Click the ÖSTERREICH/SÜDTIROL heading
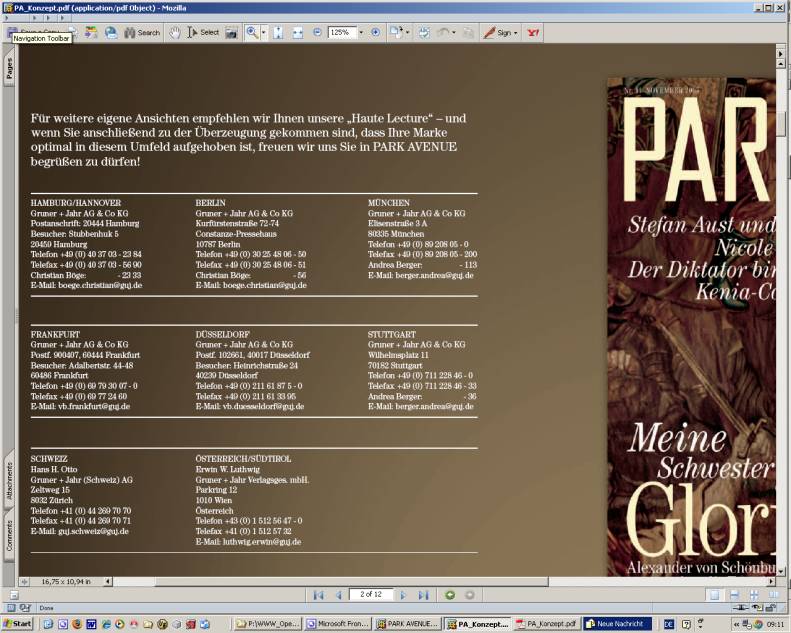Screen dimensions: 791x633 tap(243, 459)
